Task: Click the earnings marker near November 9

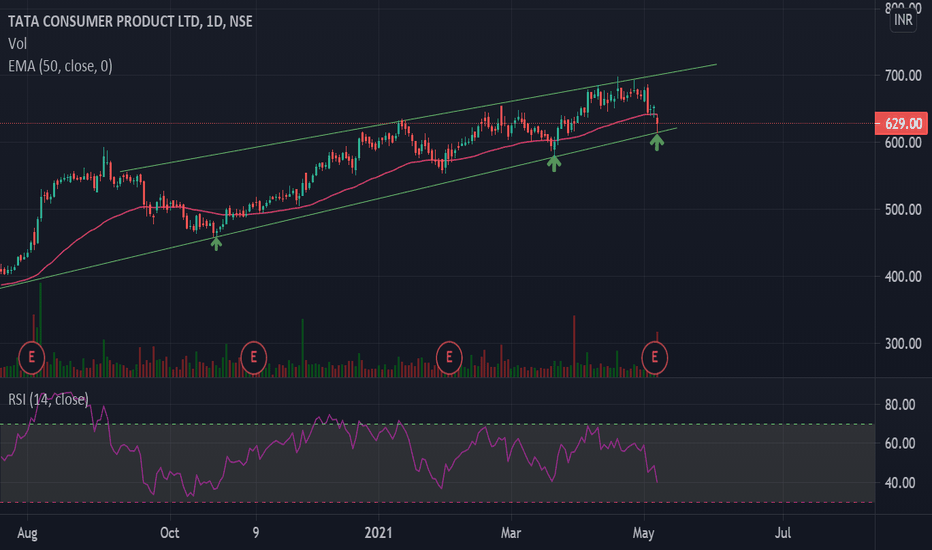Action: [x=254, y=357]
